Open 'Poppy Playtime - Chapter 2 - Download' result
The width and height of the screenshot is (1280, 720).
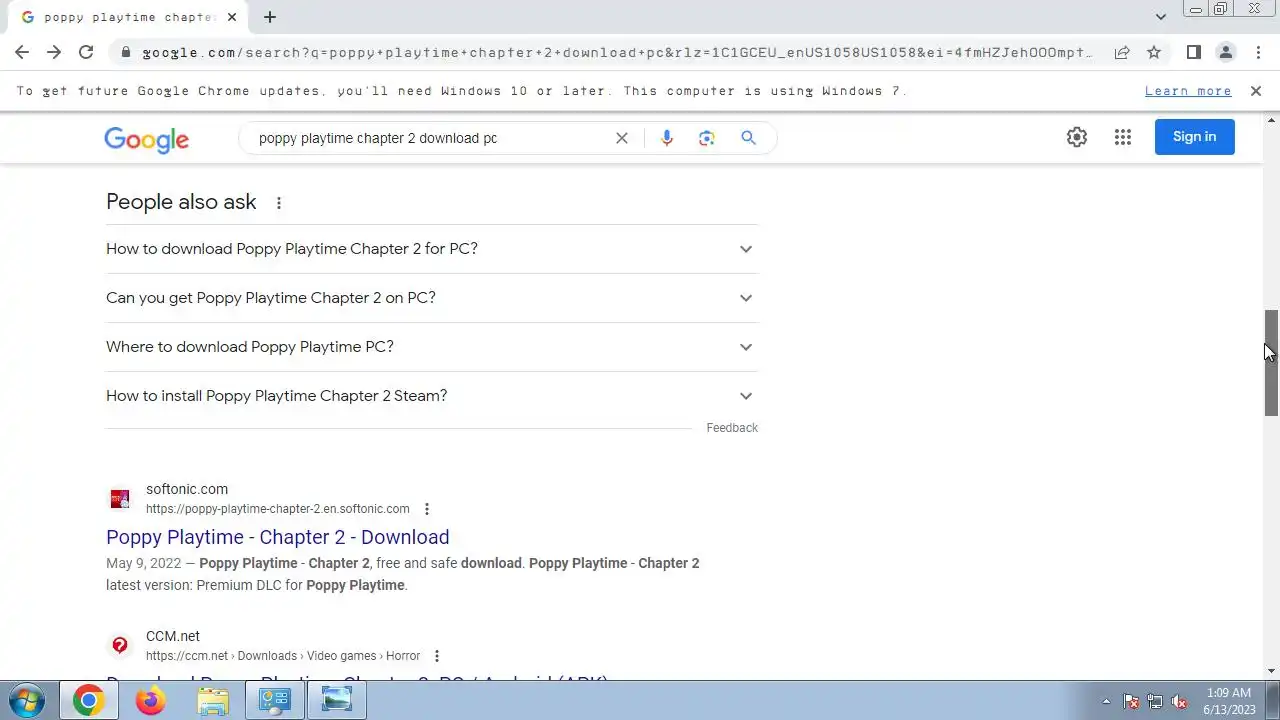[278, 537]
